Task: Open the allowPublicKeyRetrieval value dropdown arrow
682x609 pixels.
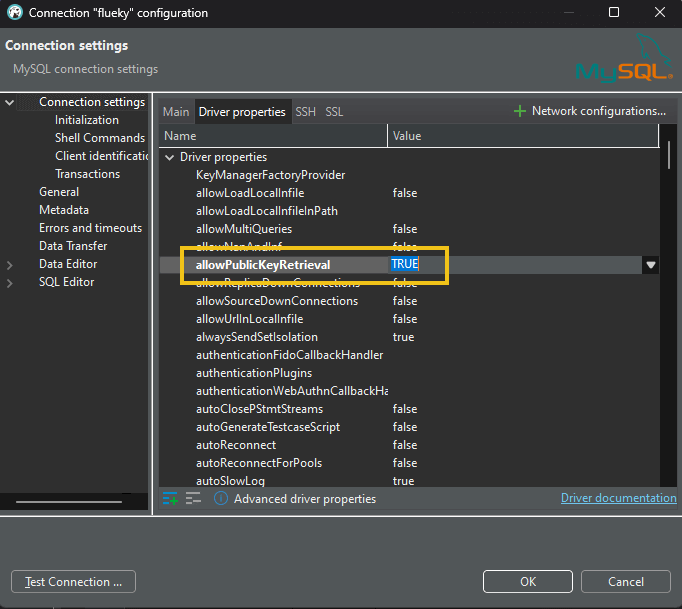Action: (651, 265)
